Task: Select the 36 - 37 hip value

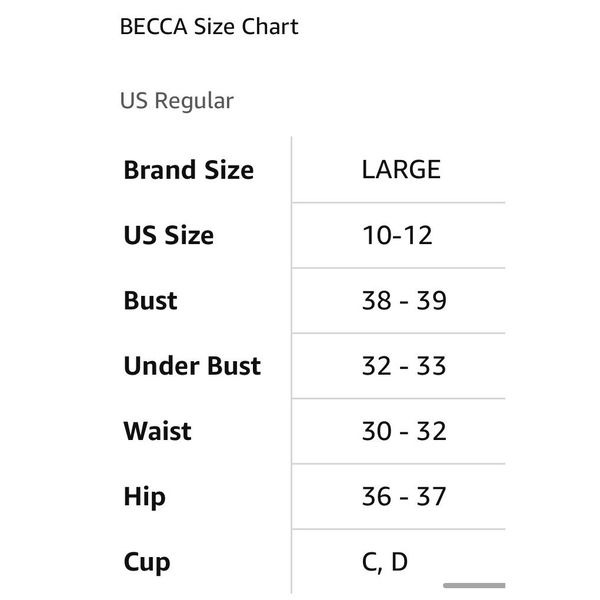Action: pos(404,497)
